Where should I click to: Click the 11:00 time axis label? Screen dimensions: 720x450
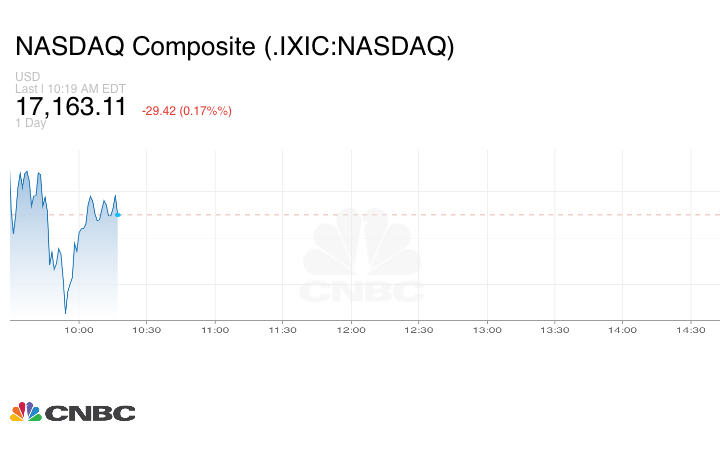pyautogui.click(x=215, y=330)
